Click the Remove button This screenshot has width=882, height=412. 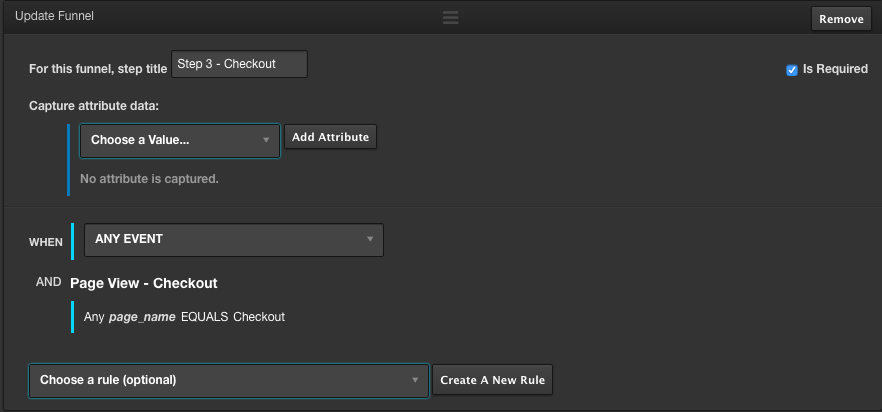(841, 19)
